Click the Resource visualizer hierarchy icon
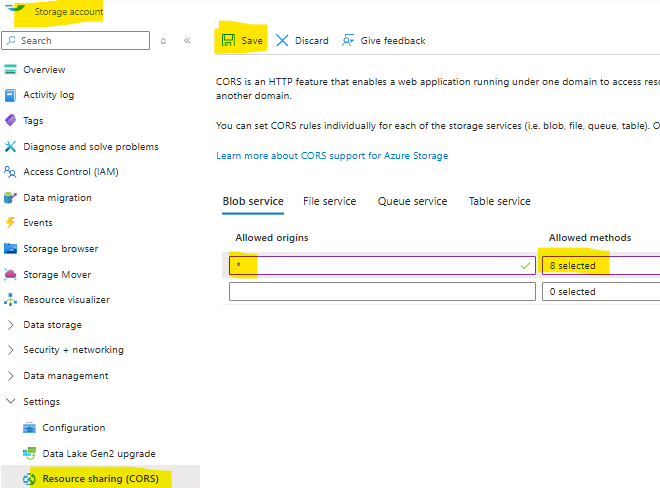Image resolution: width=660 pixels, height=488 pixels. (x=11, y=300)
